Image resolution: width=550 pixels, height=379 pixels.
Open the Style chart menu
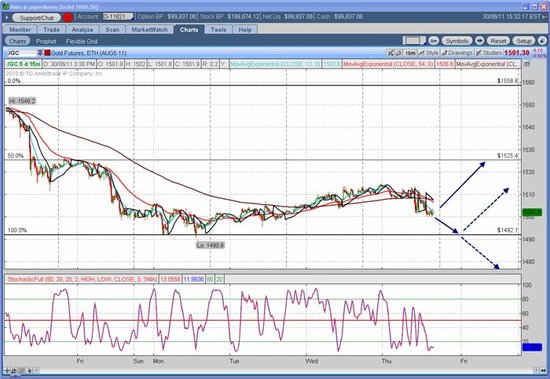click(x=429, y=53)
